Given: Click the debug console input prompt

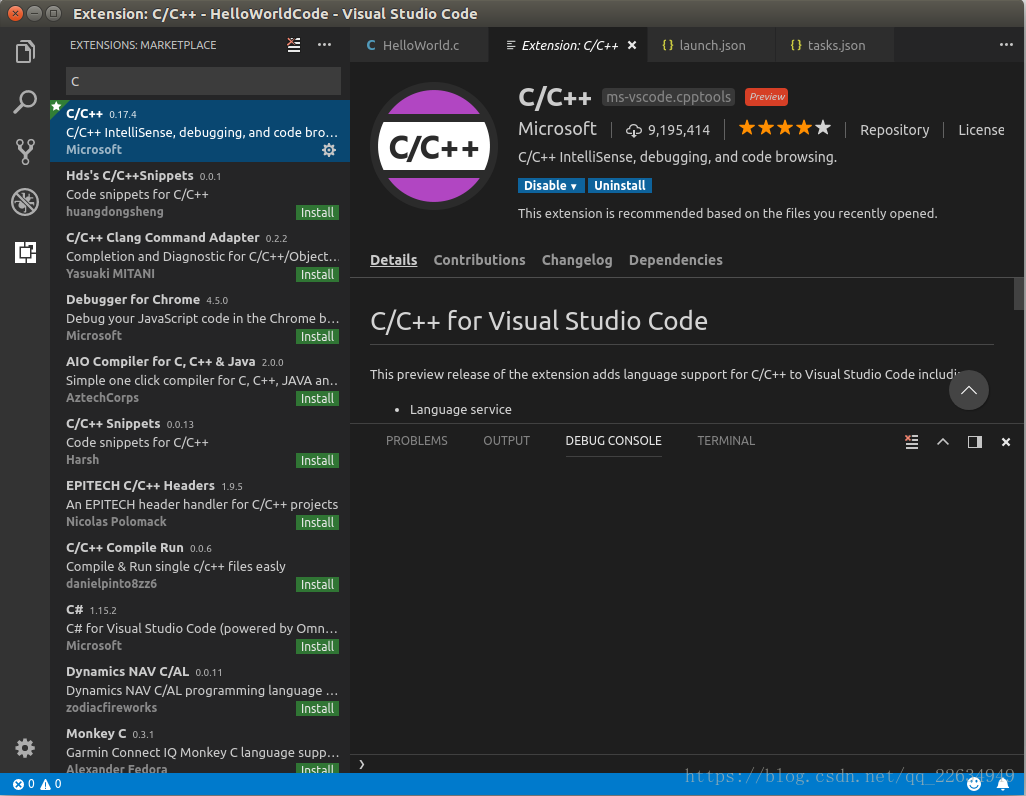Looking at the screenshot, I should pos(687,764).
